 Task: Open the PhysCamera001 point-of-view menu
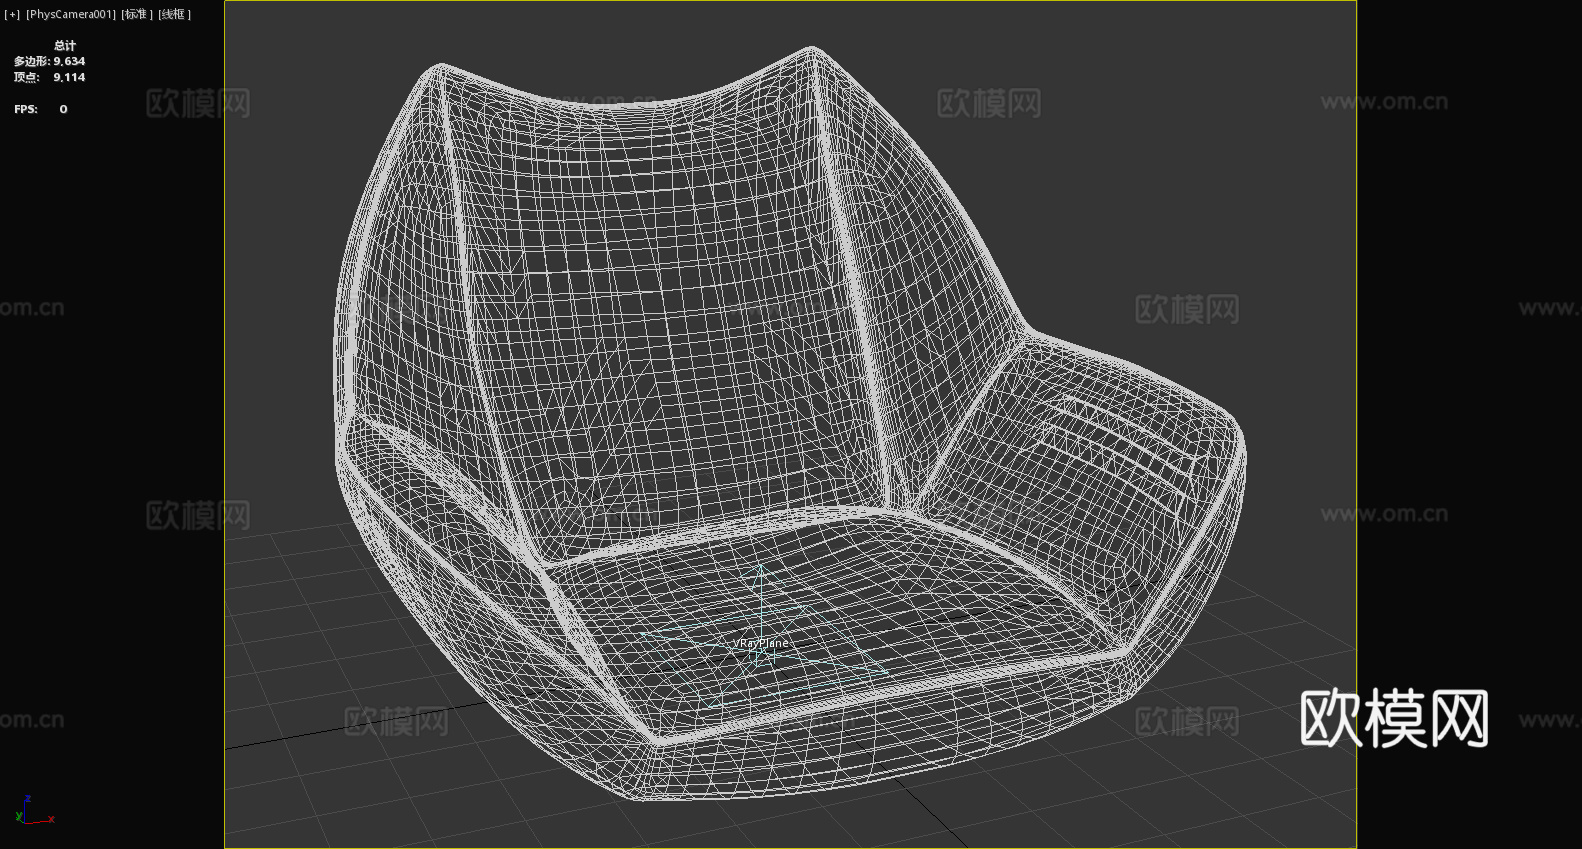click(71, 14)
